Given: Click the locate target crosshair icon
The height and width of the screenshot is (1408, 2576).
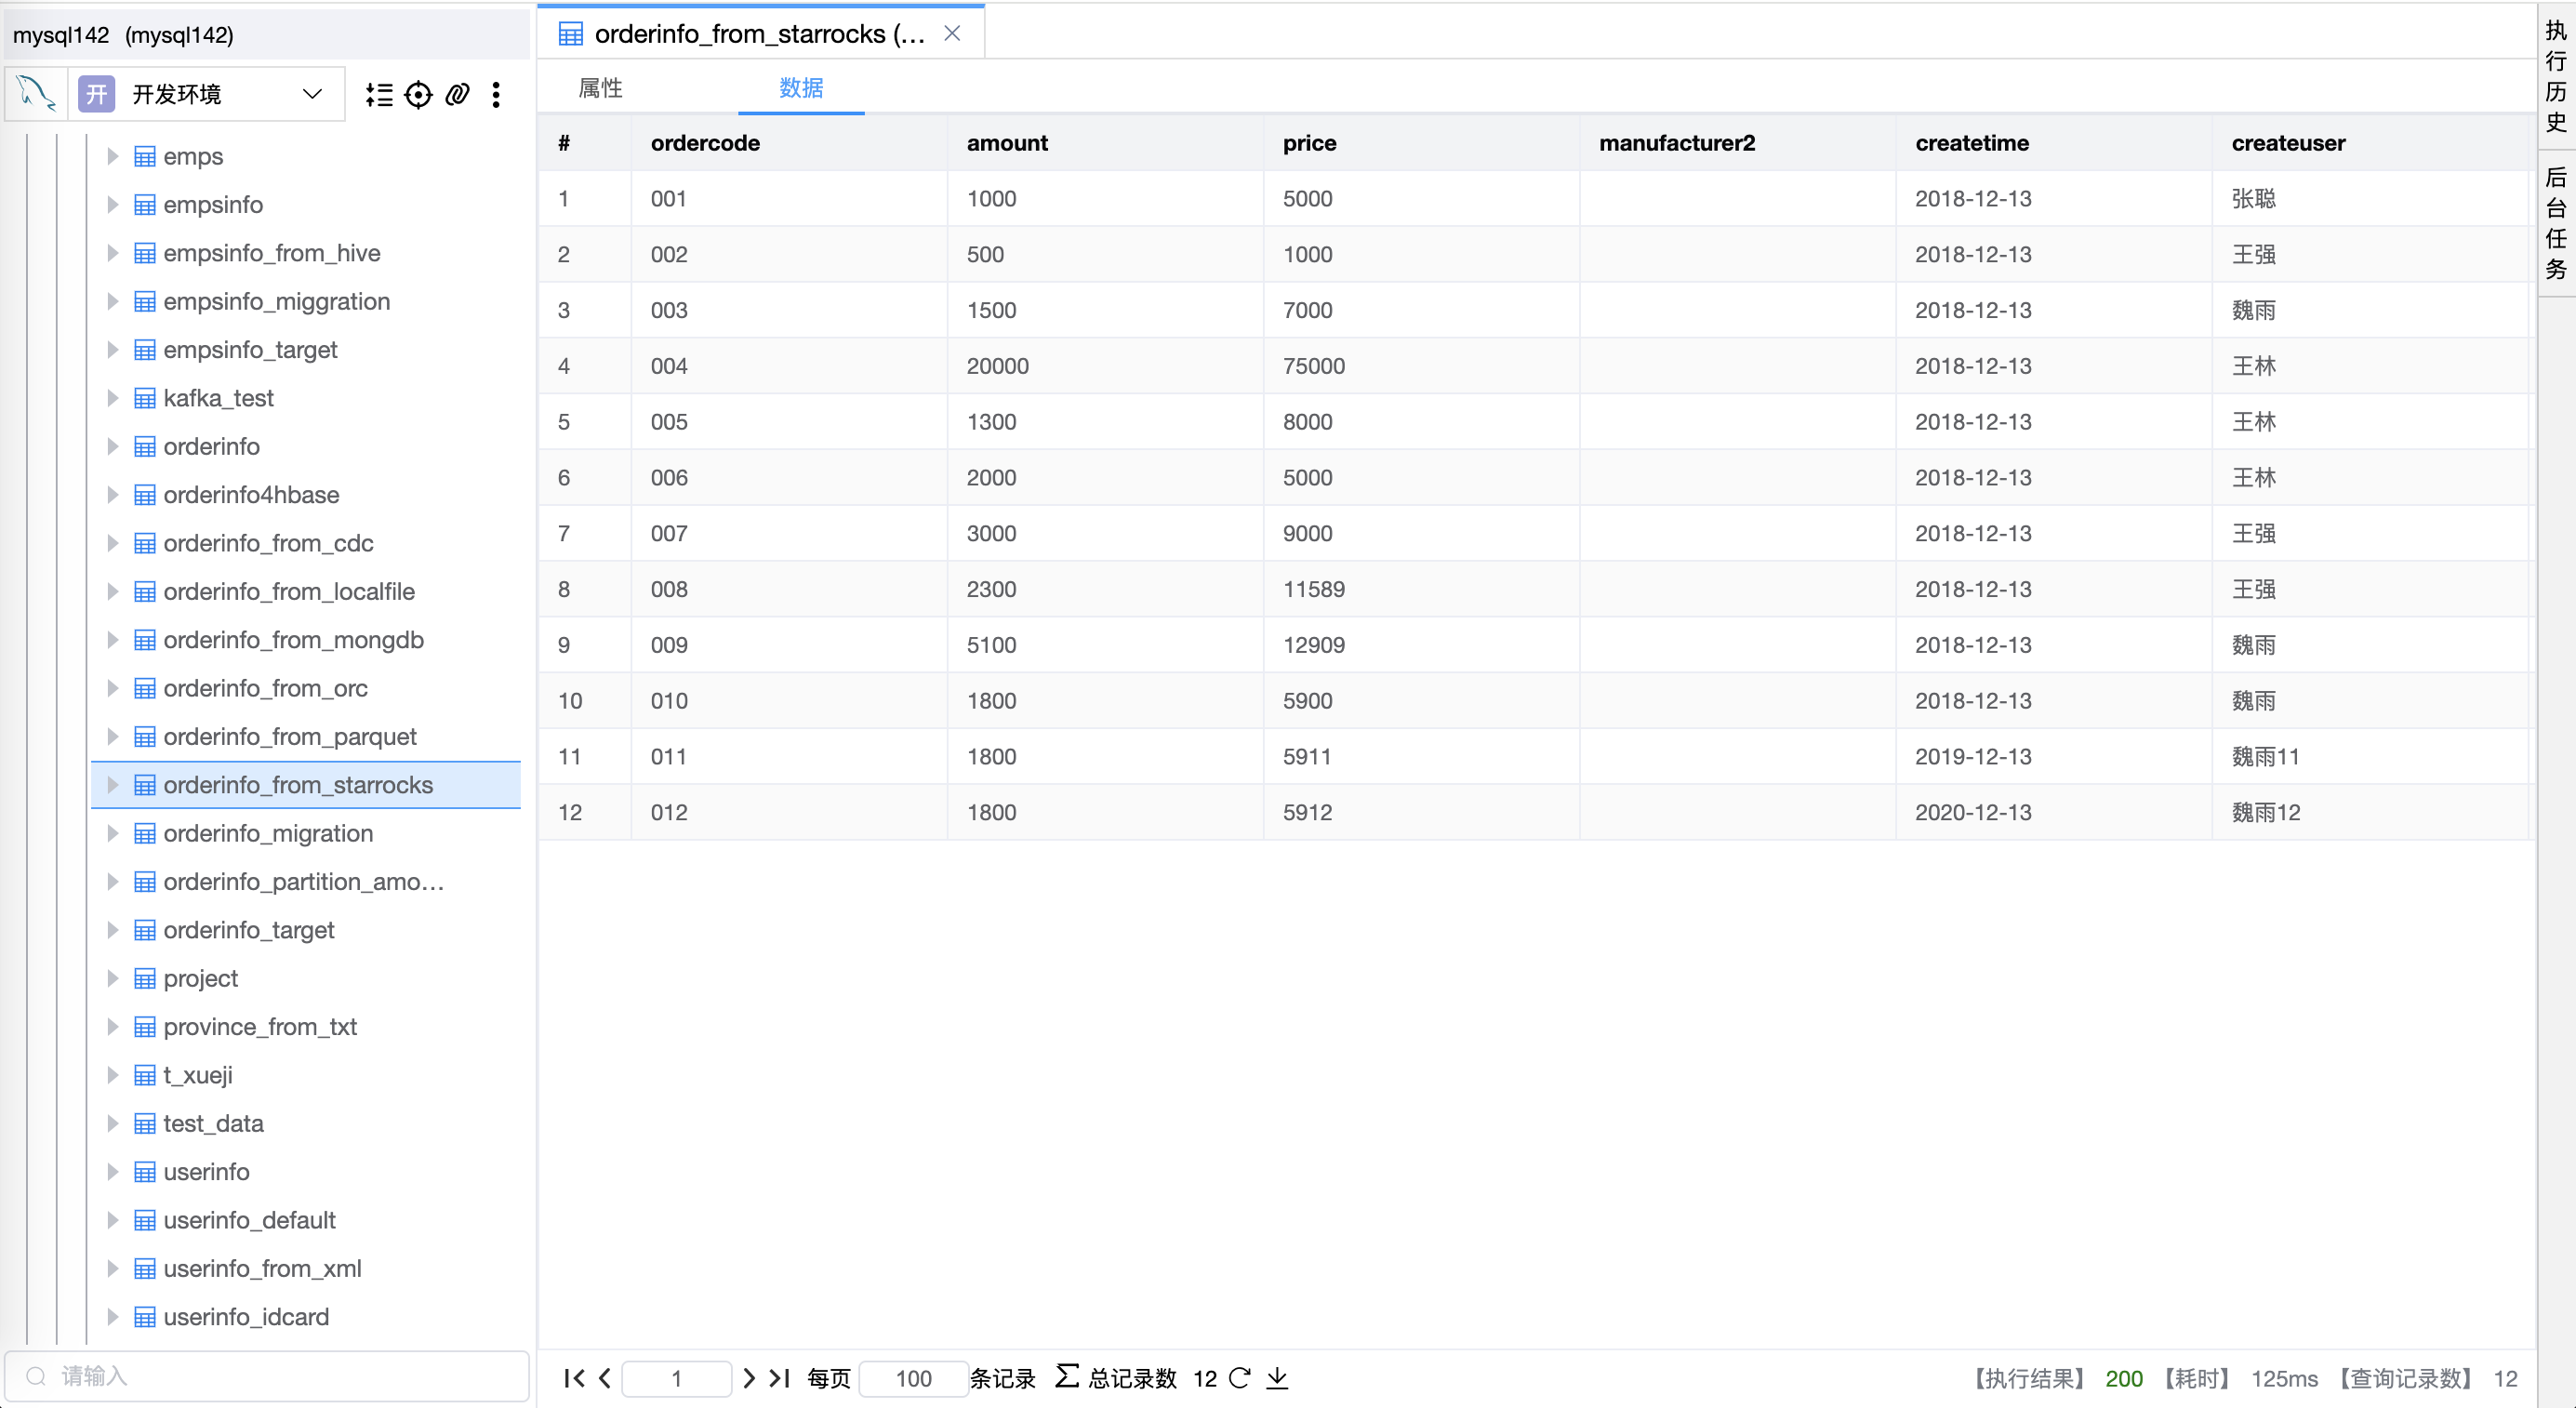Looking at the screenshot, I should click(418, 95).
